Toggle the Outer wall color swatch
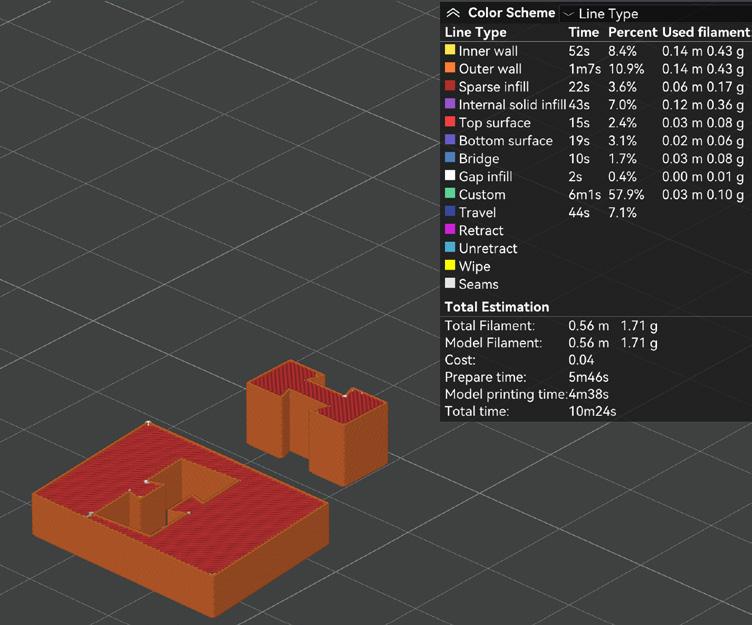This screenshot has height=625, width=752. [x=449, y=68]
